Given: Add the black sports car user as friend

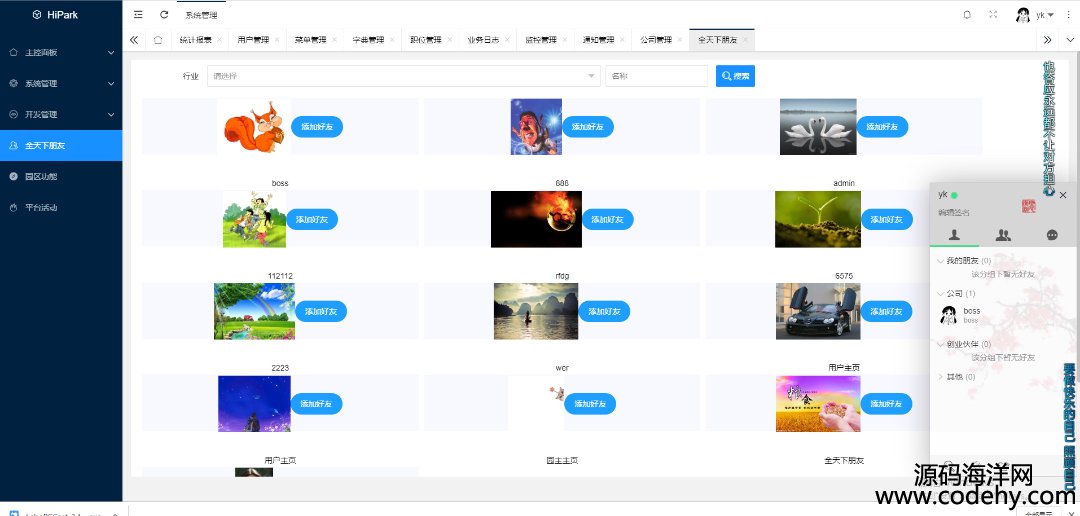Looking at the screenshot, I should point(886,311).
